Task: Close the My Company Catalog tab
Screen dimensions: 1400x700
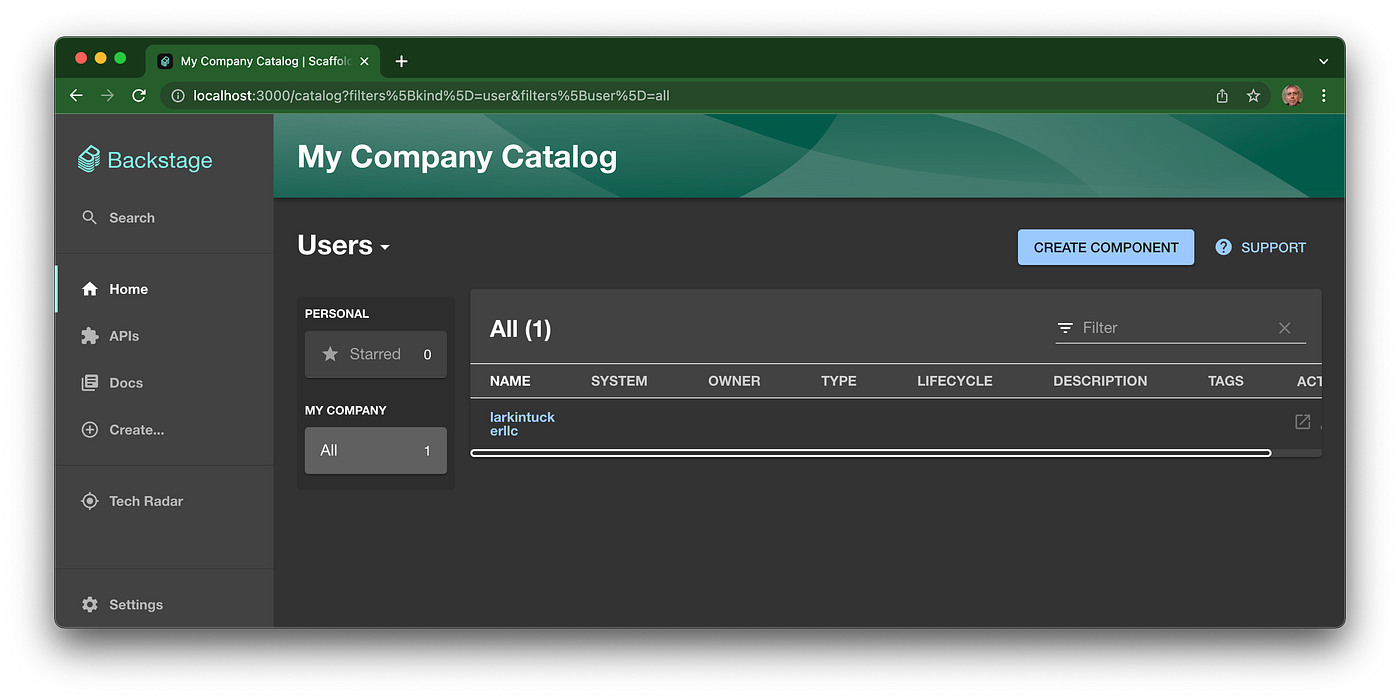Action: coord(365,61)
